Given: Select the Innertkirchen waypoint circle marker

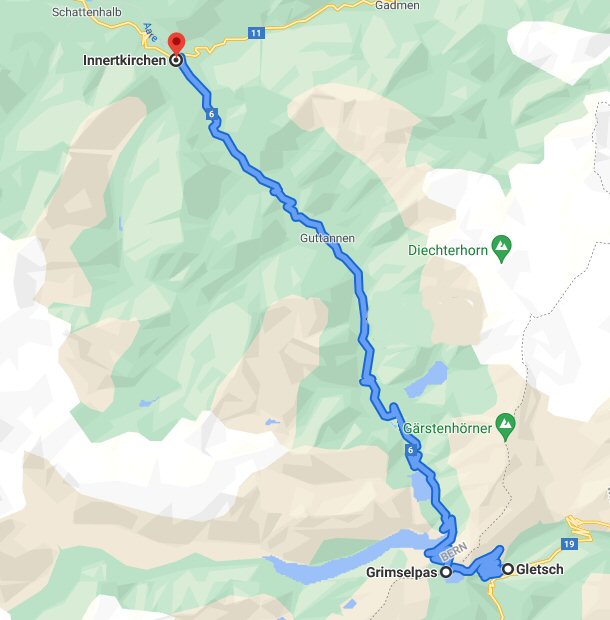Looking at the screenshot, I should point(176,60).
